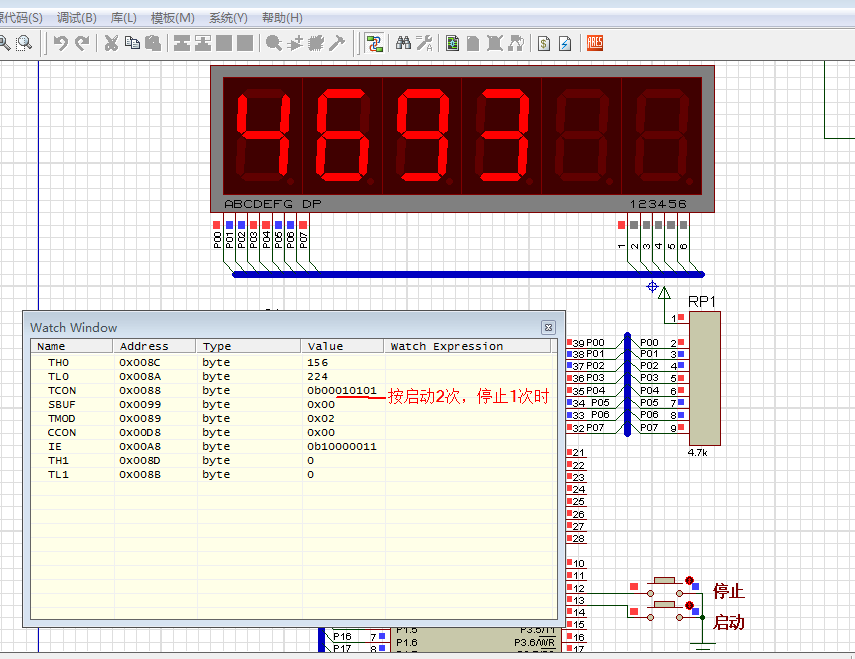Viewport: 855px width, 659px height.
Task: Select the TH0 row in Watch Window
Action: [294, 362]
